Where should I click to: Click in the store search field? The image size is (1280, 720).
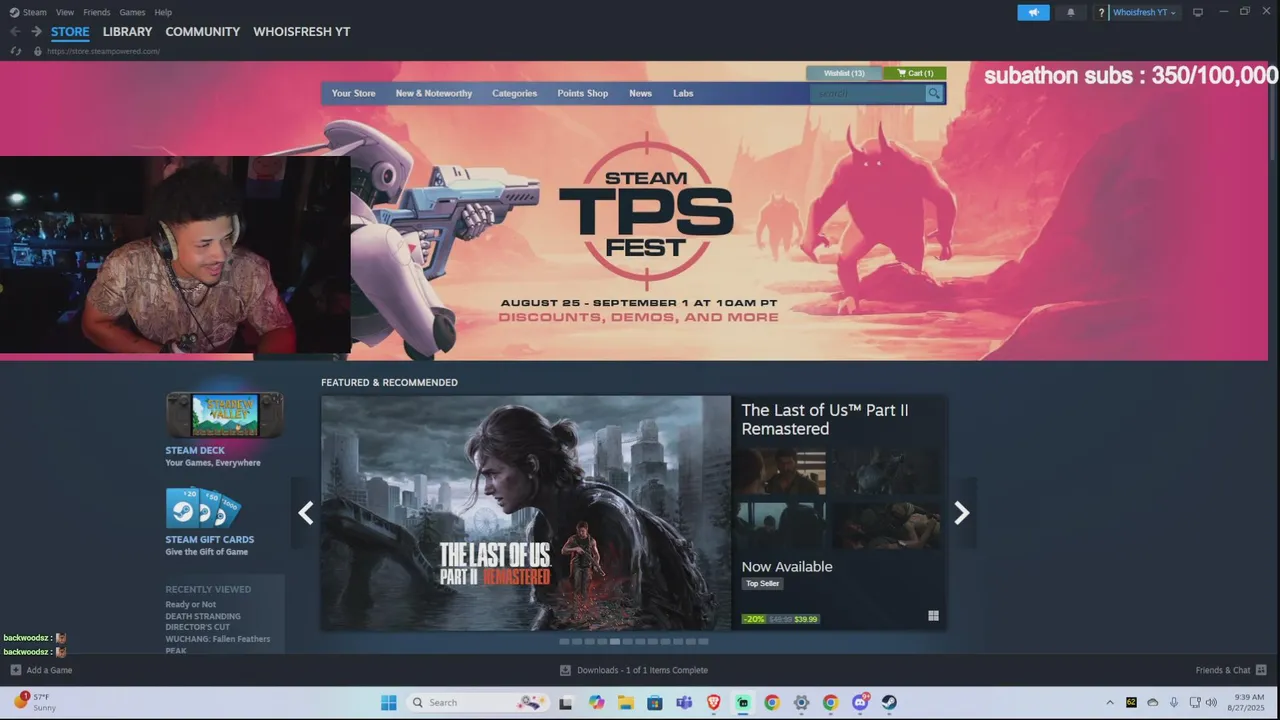tap(868, 93)
